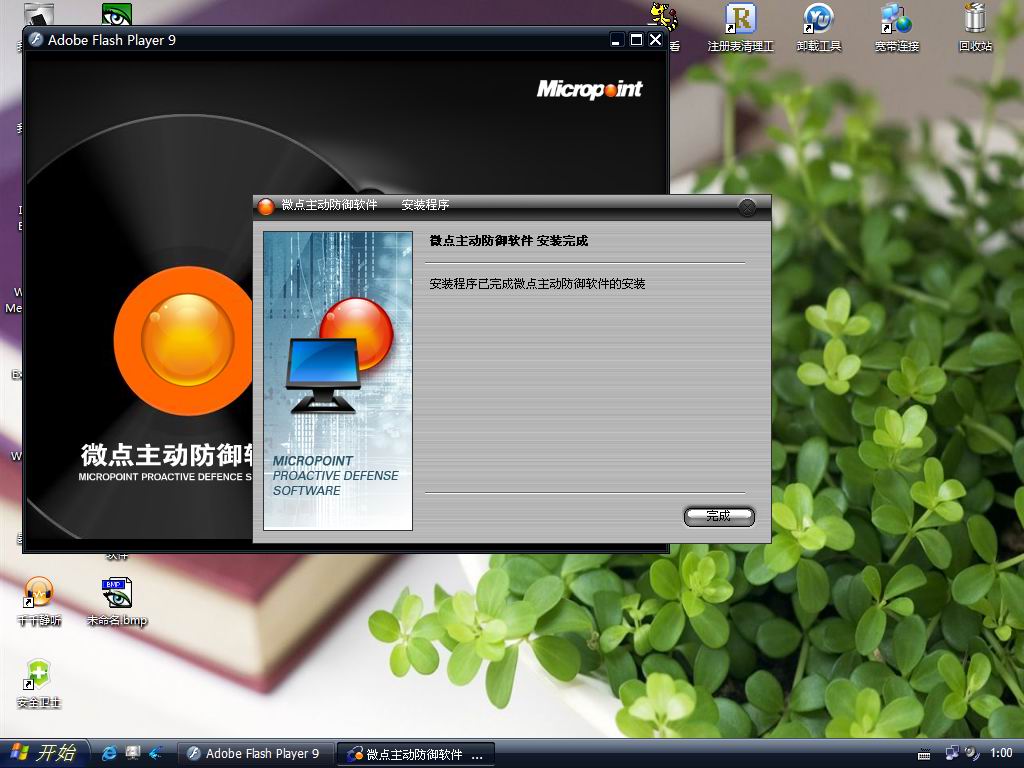Click 'MICROPOINT PROACTIVE DEFENSE SOFTWARE' in installer sidebar
The image size is (1024, 768).
tap(335, 475)
